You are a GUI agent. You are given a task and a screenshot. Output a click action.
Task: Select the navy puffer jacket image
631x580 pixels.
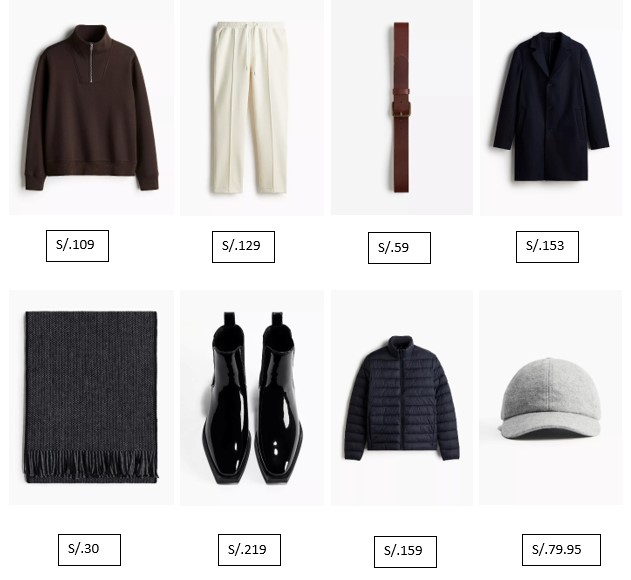tap(402, 397)
